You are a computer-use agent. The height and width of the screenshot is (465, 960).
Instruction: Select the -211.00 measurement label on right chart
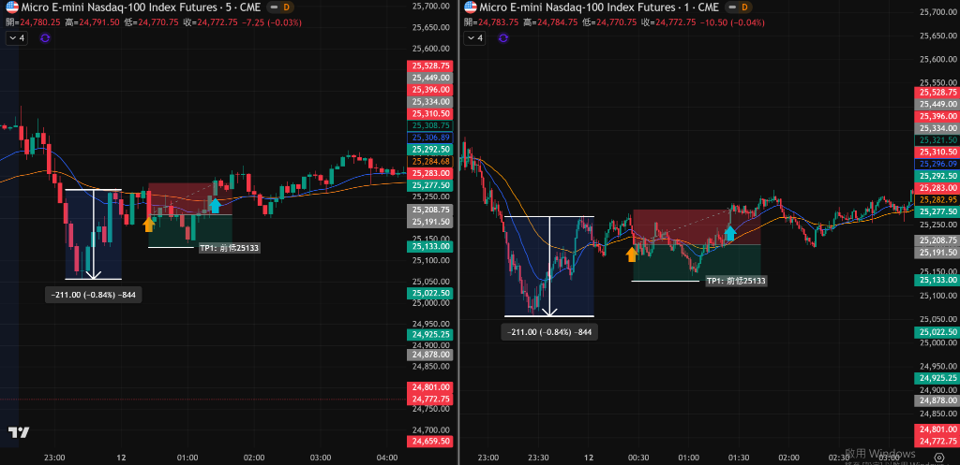[x=549, y=332]
